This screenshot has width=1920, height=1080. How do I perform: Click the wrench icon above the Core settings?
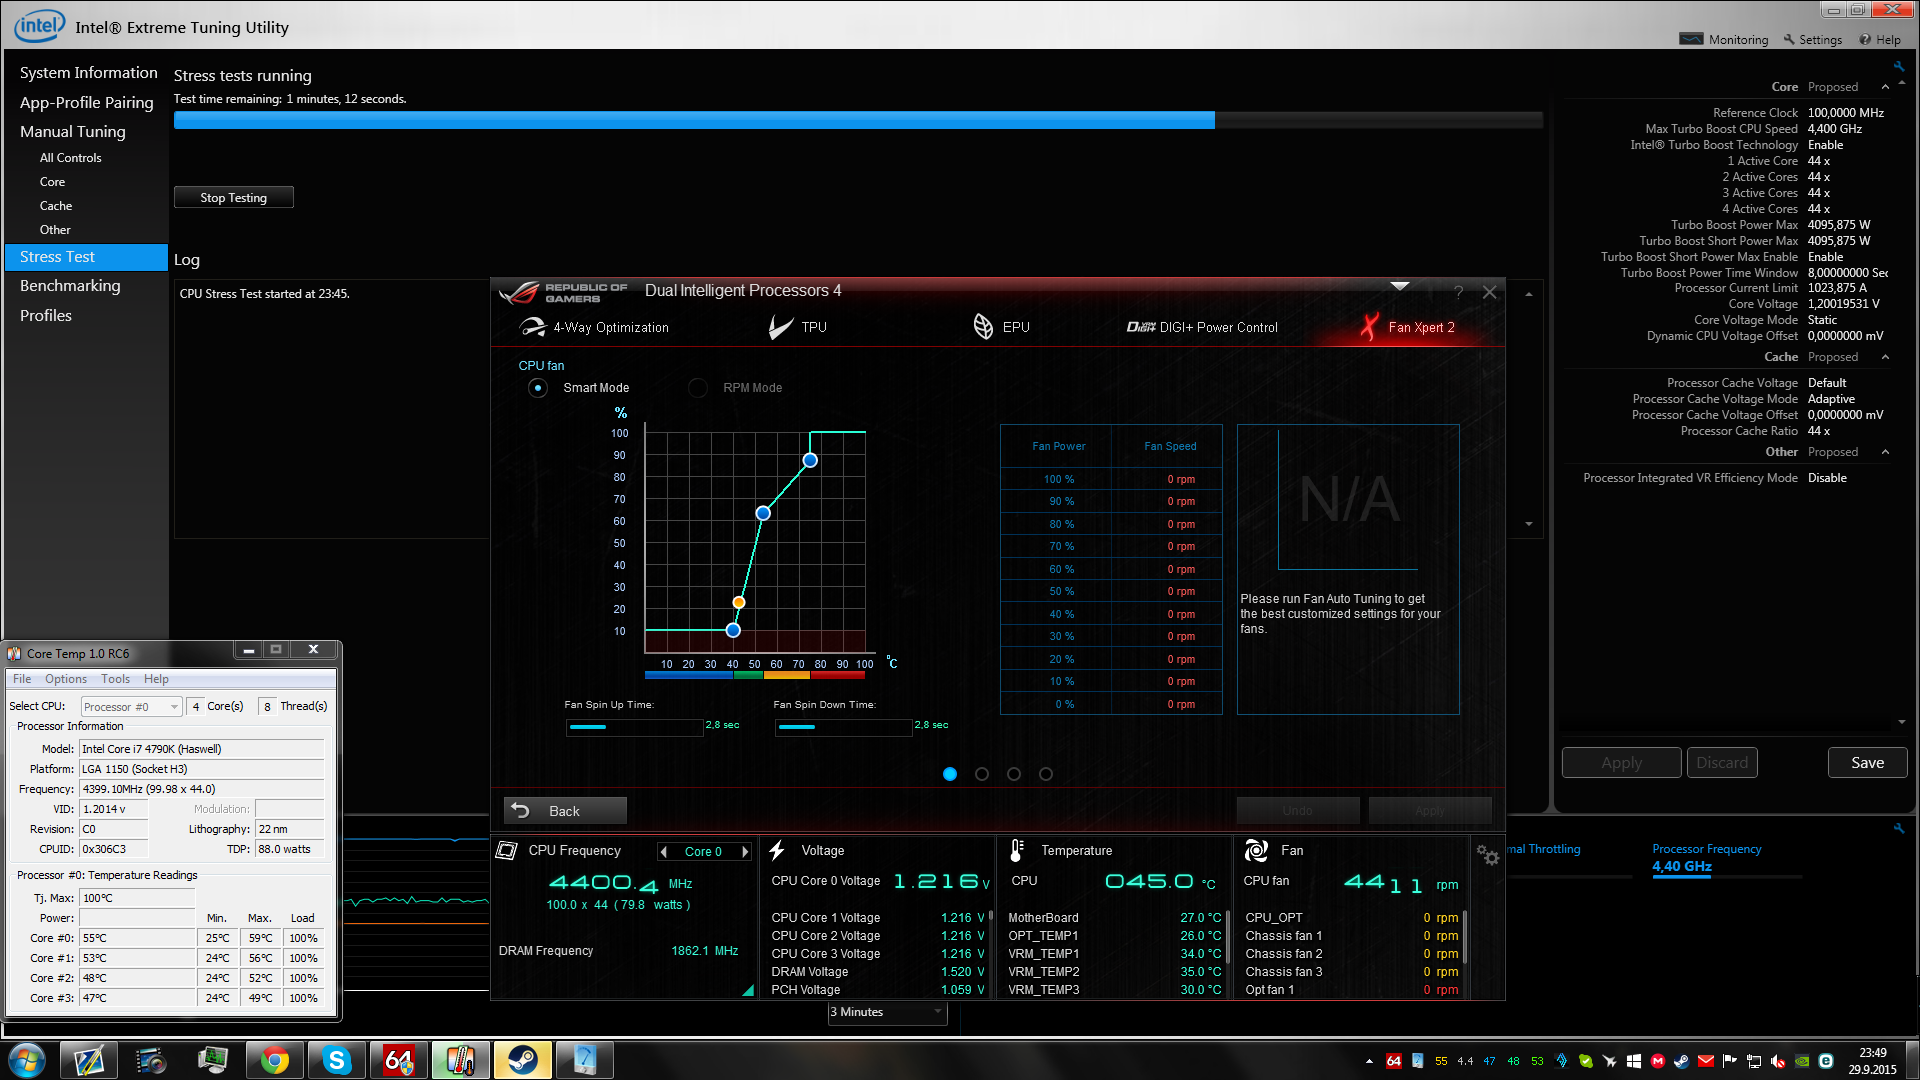tap(1898, 67)
